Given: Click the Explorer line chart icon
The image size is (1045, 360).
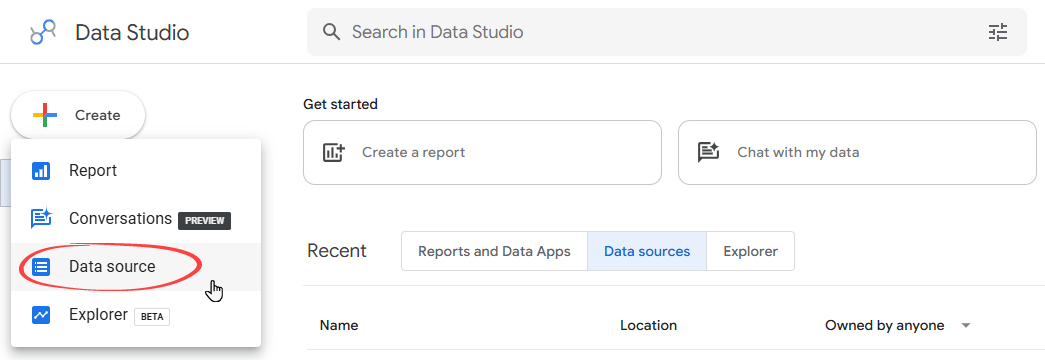Looking at the screenshot, I should tap(41, 315).
